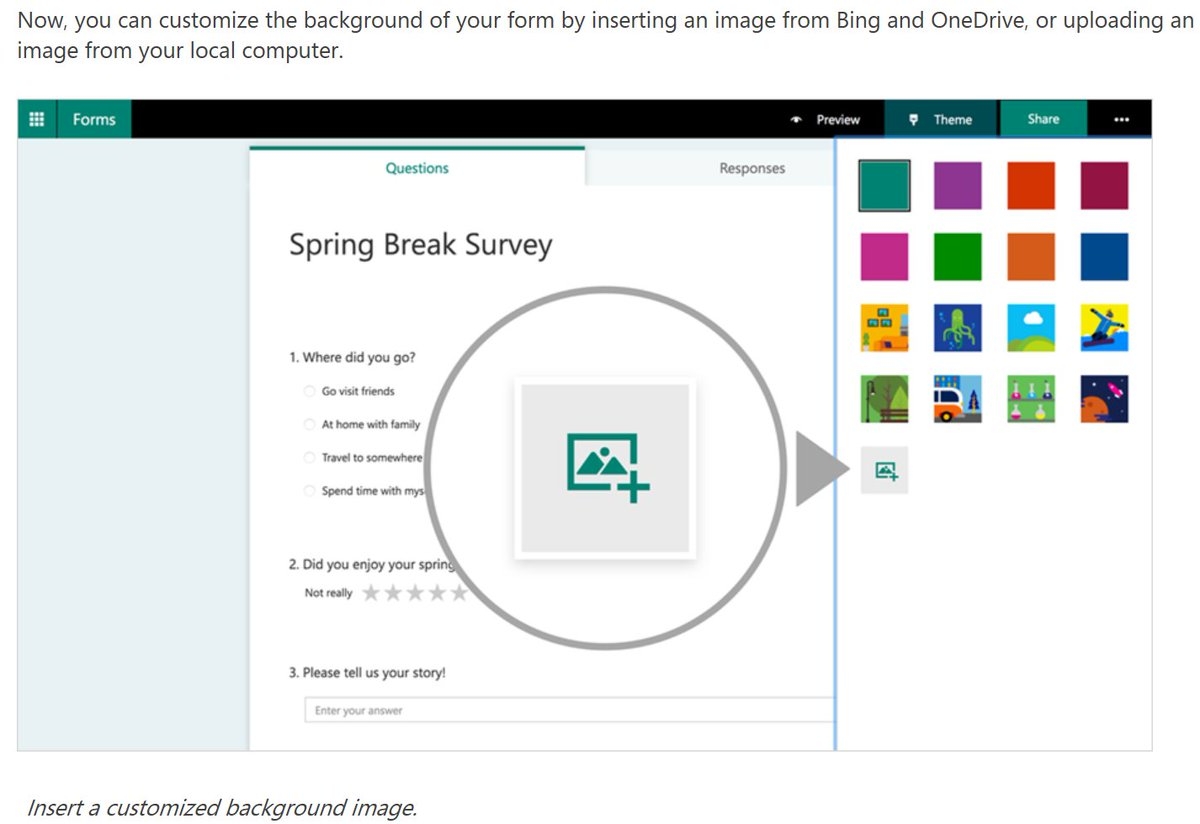
Task: Select the red-orange theme color
Action: tap(1031, 186)
